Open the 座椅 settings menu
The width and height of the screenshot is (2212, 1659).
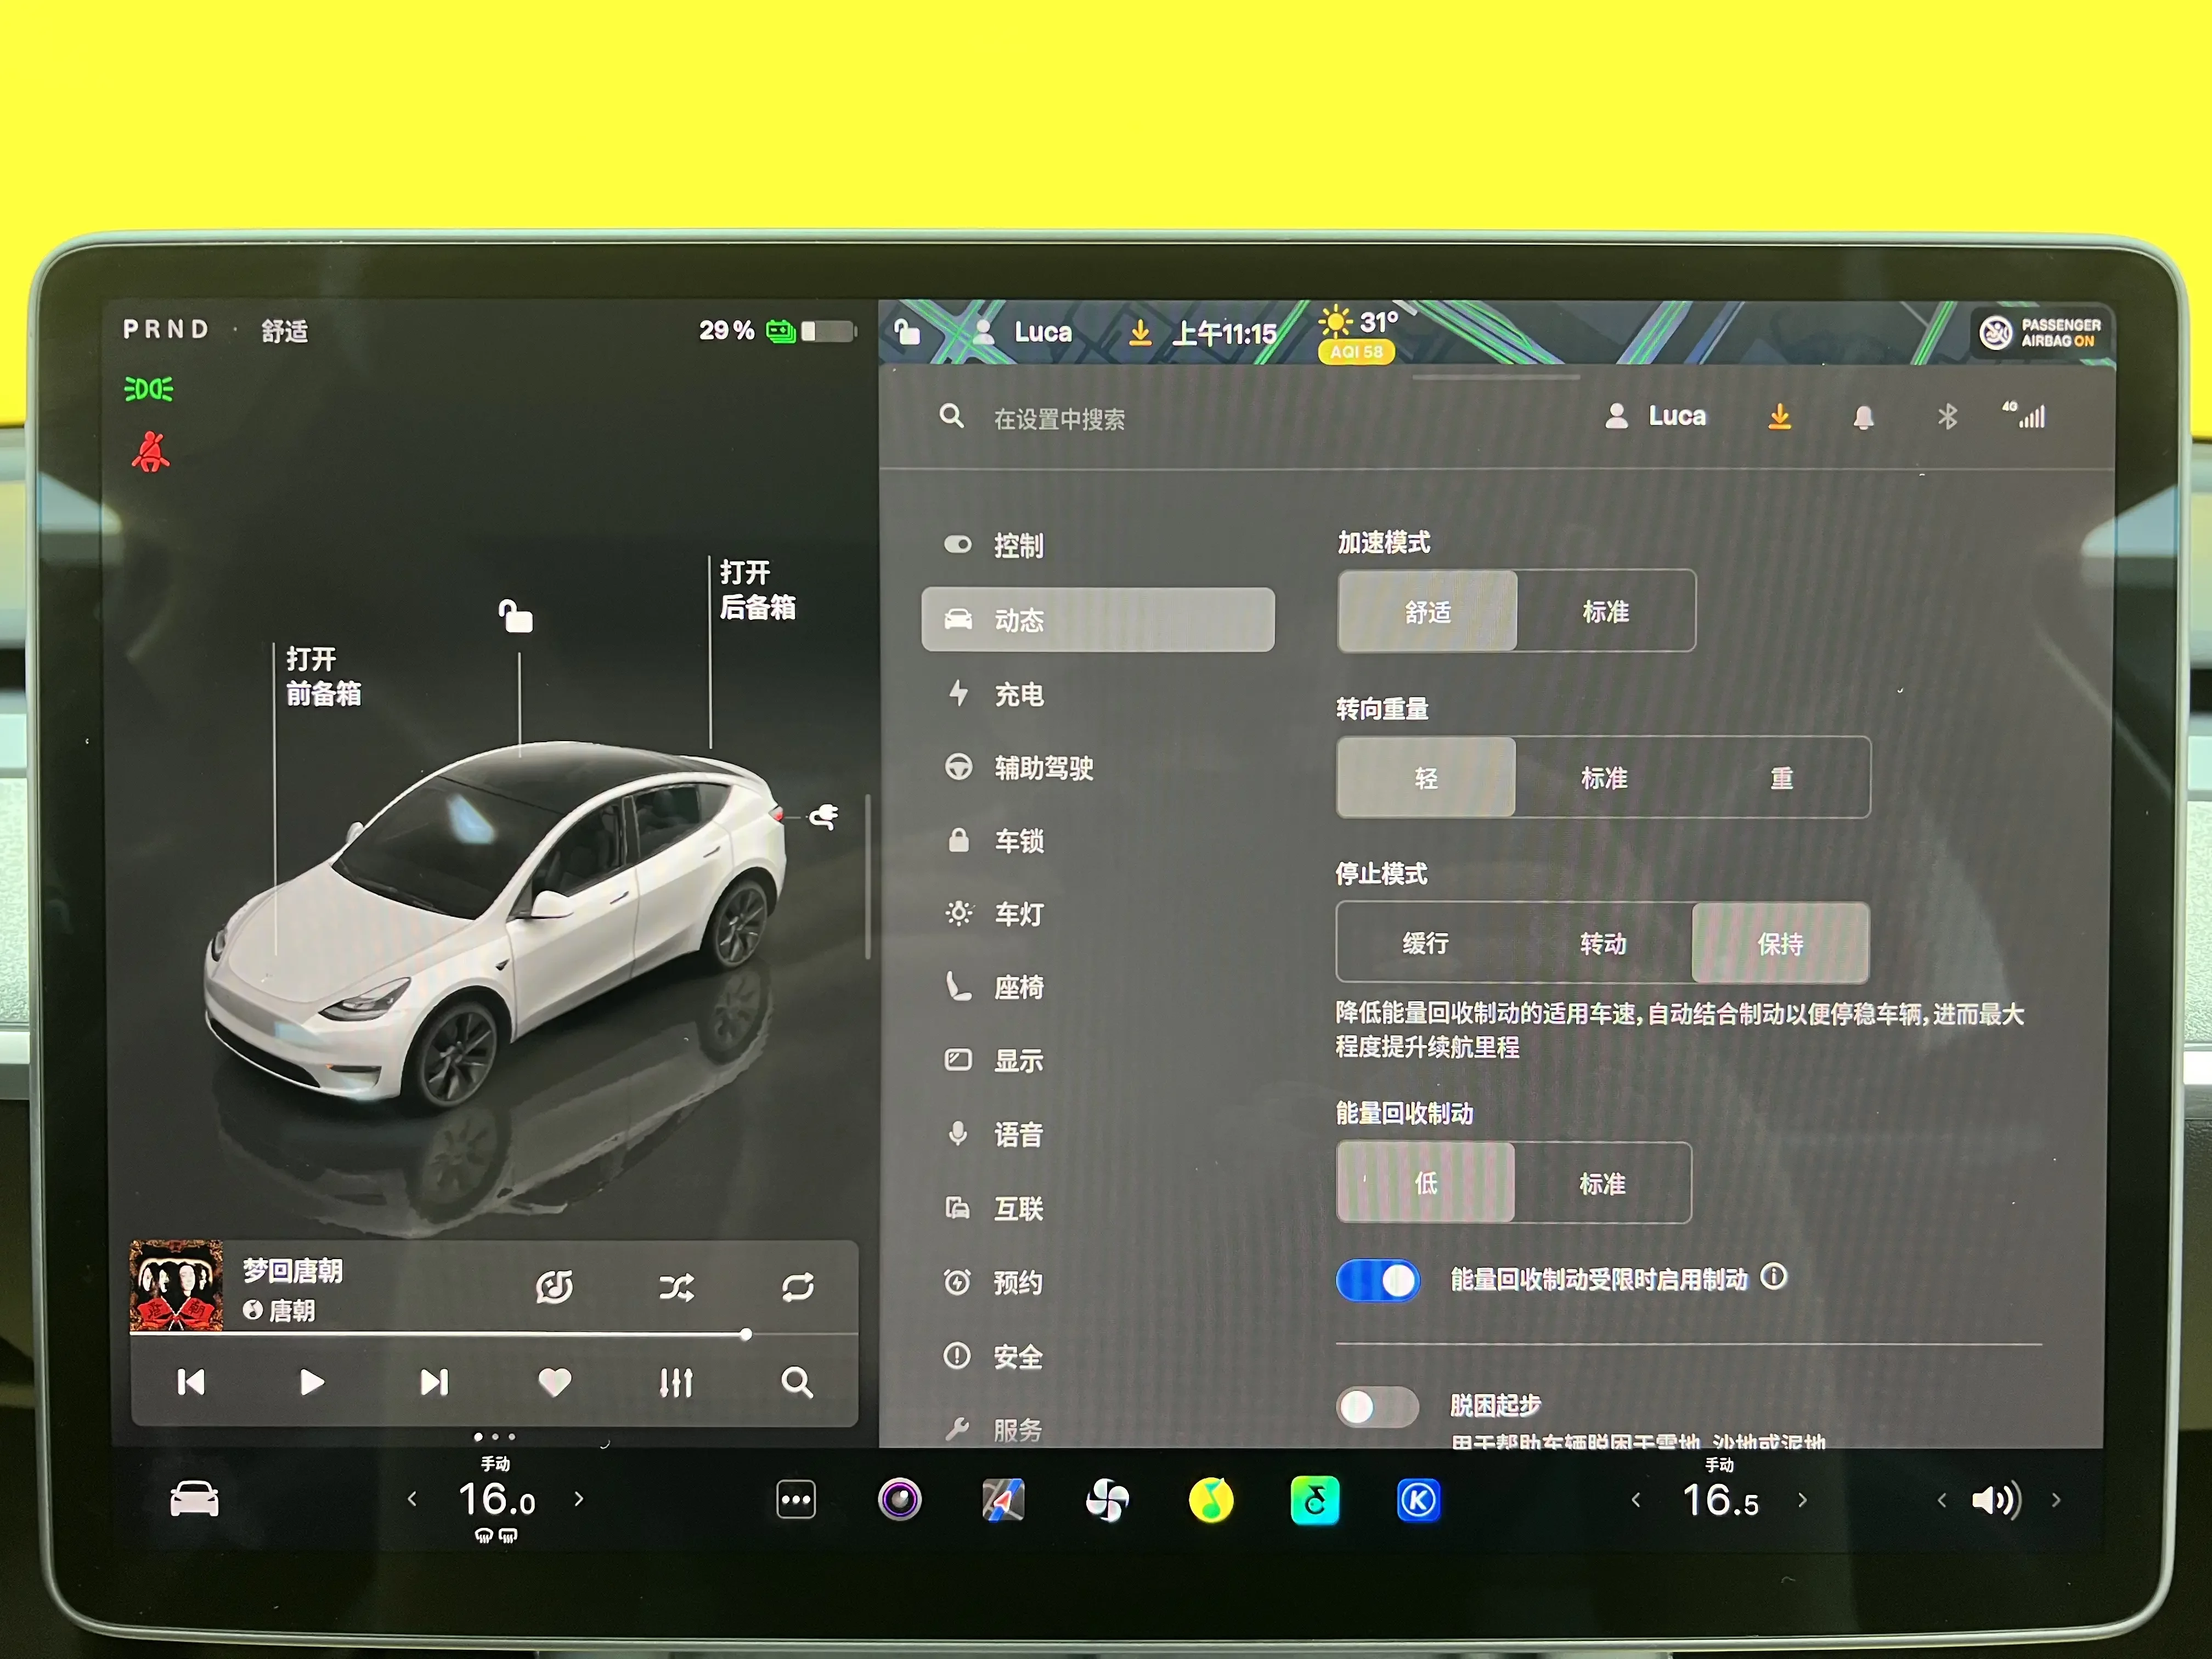(x=1097, y=987)
